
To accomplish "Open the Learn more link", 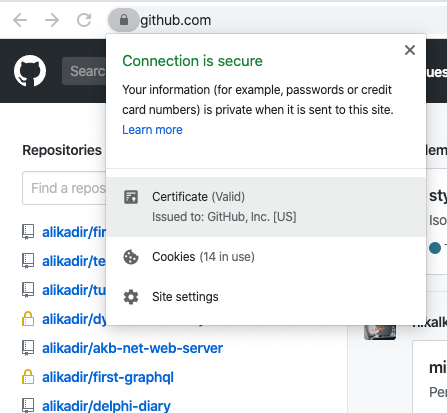I will point(152,130).
